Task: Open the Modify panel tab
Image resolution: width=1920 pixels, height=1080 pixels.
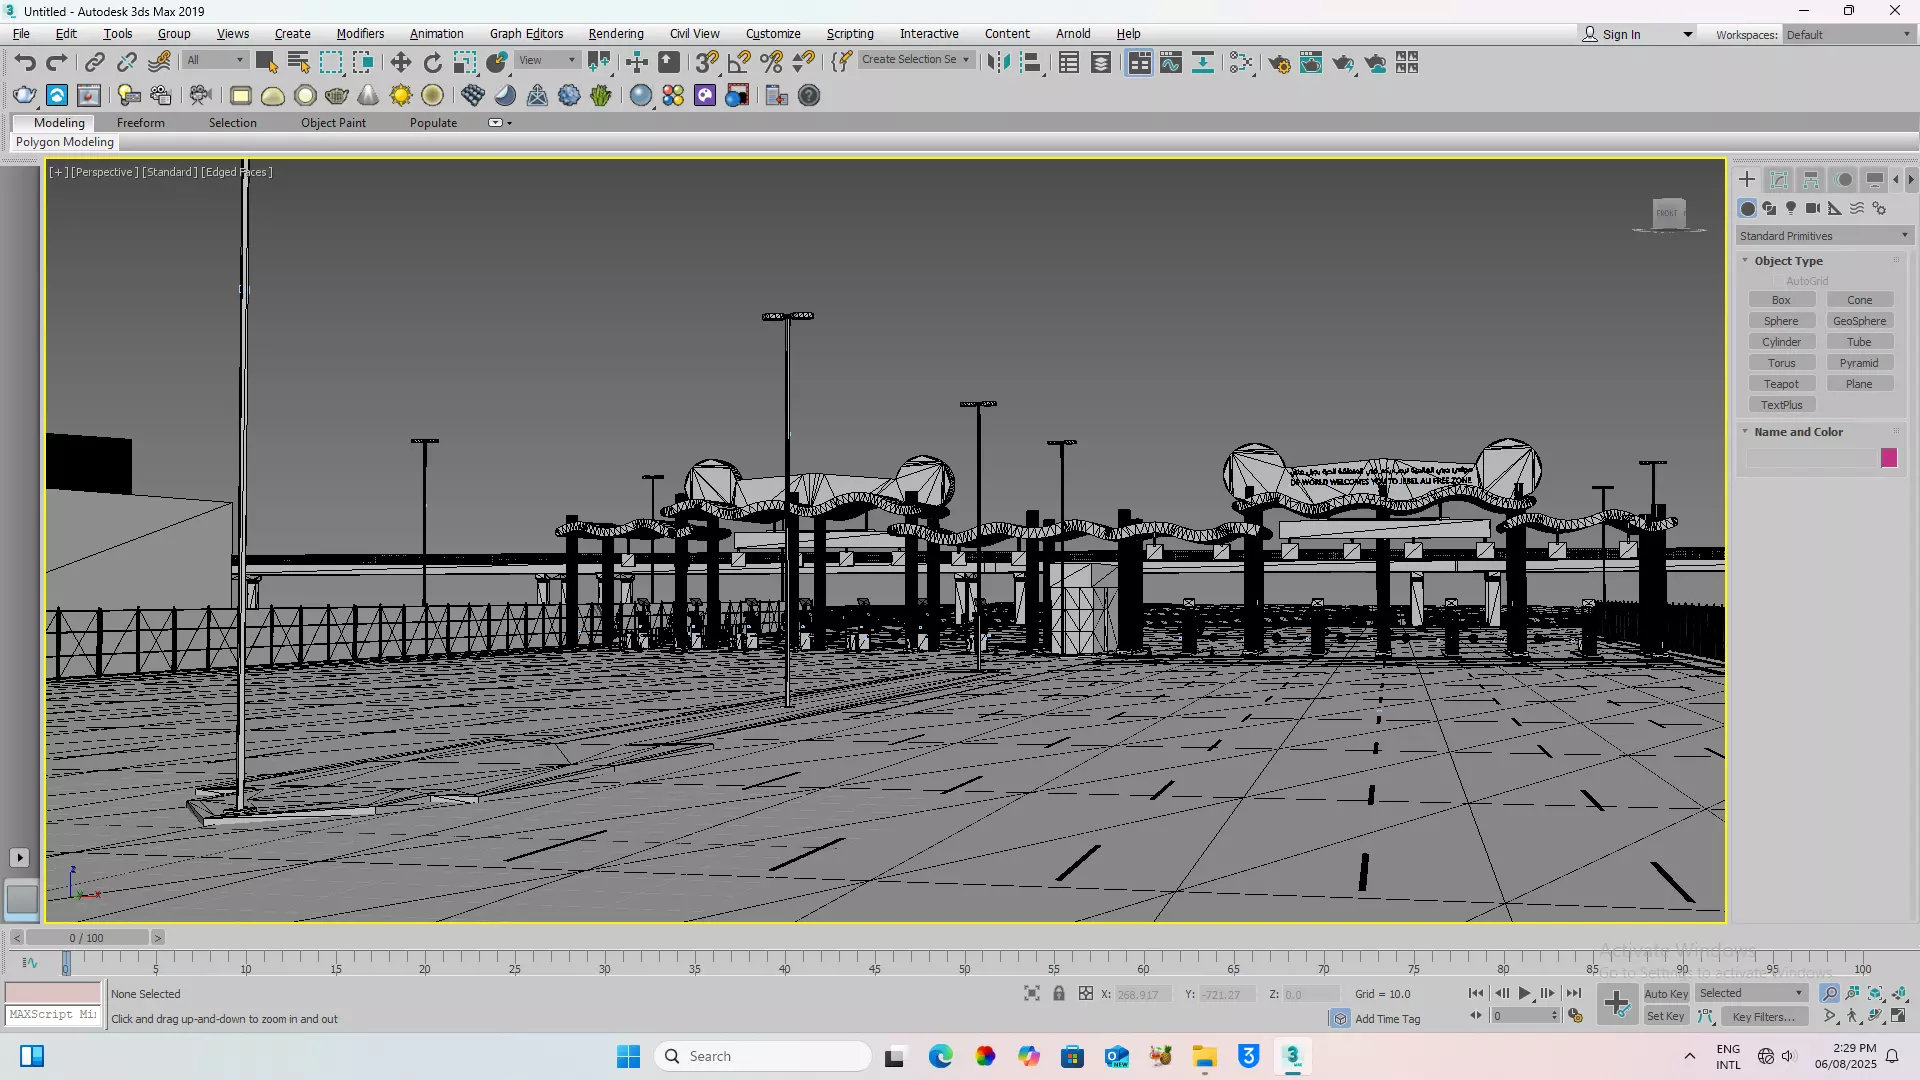Action: coord(1779,180)
